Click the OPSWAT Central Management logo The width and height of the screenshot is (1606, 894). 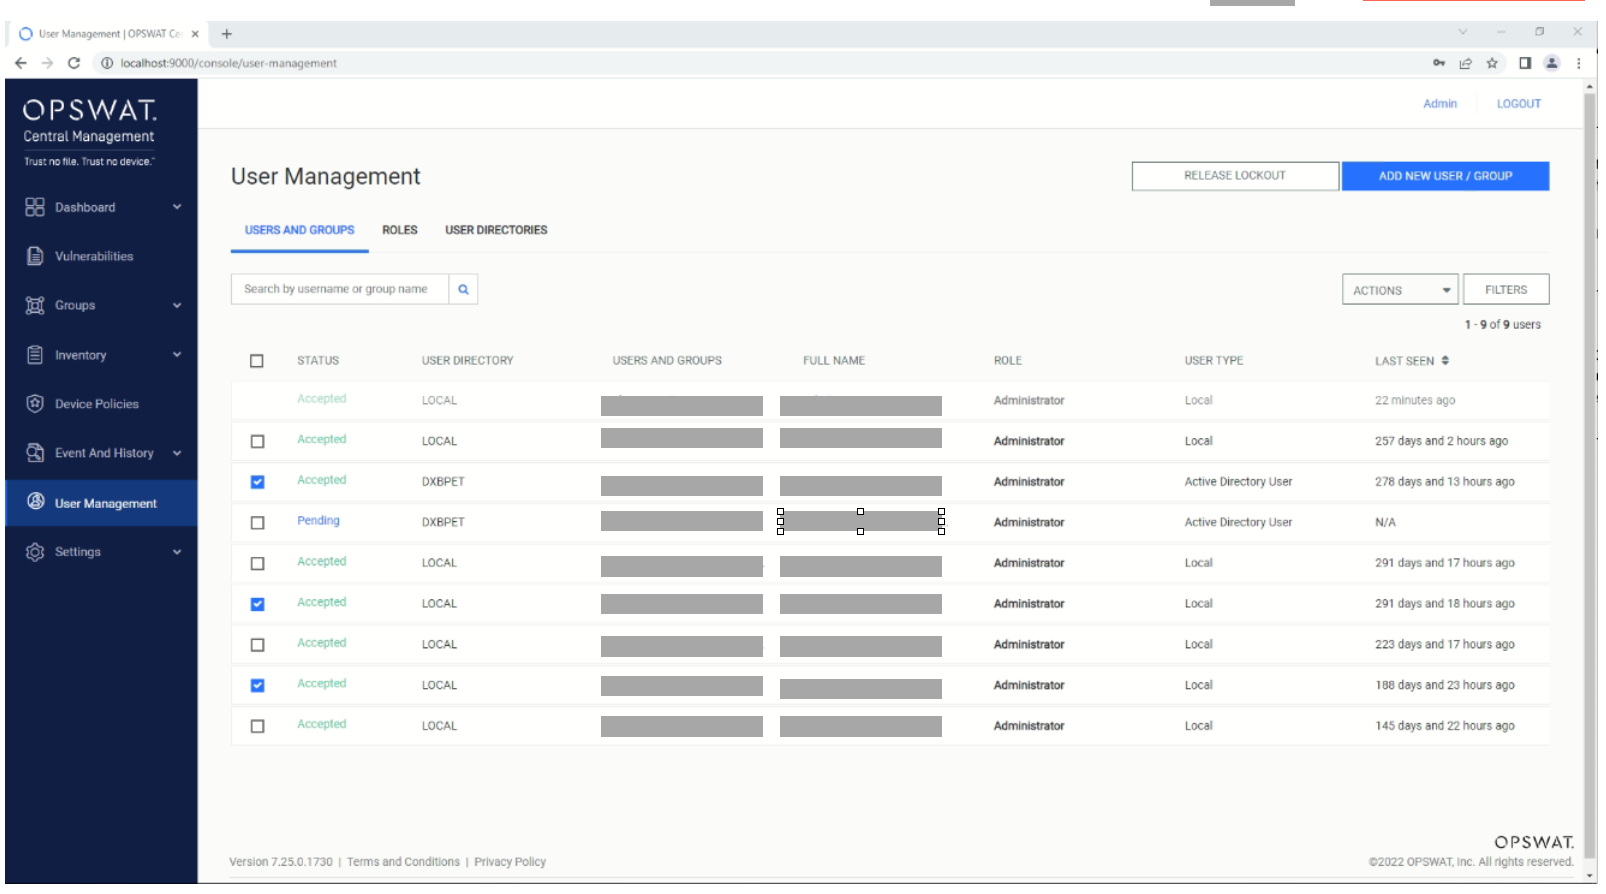click(90, 132)
